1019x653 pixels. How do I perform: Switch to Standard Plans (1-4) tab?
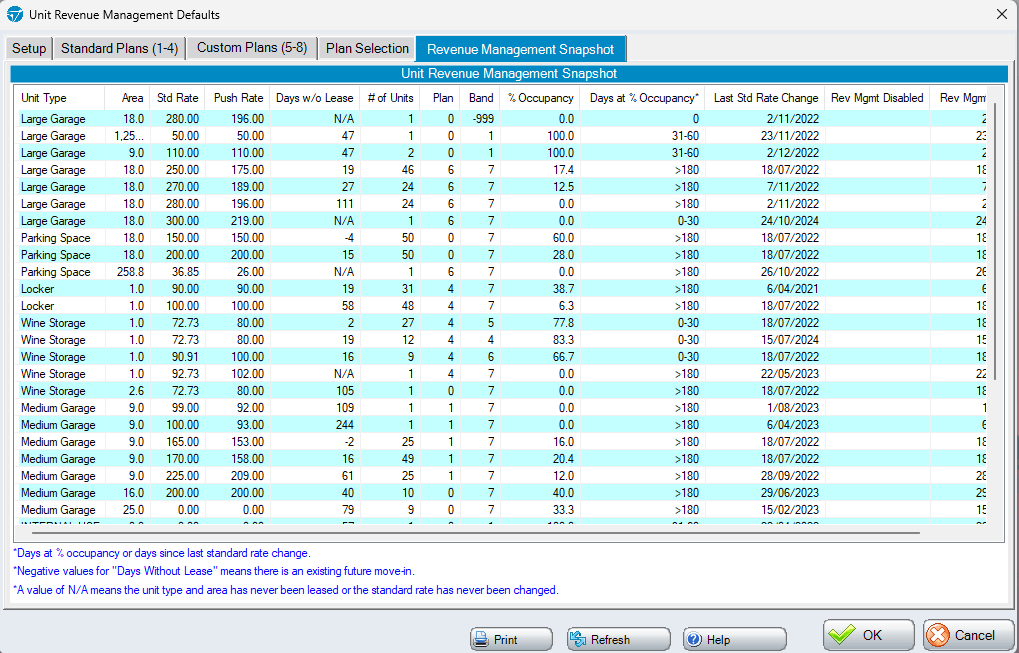click(x=119, y=48)
